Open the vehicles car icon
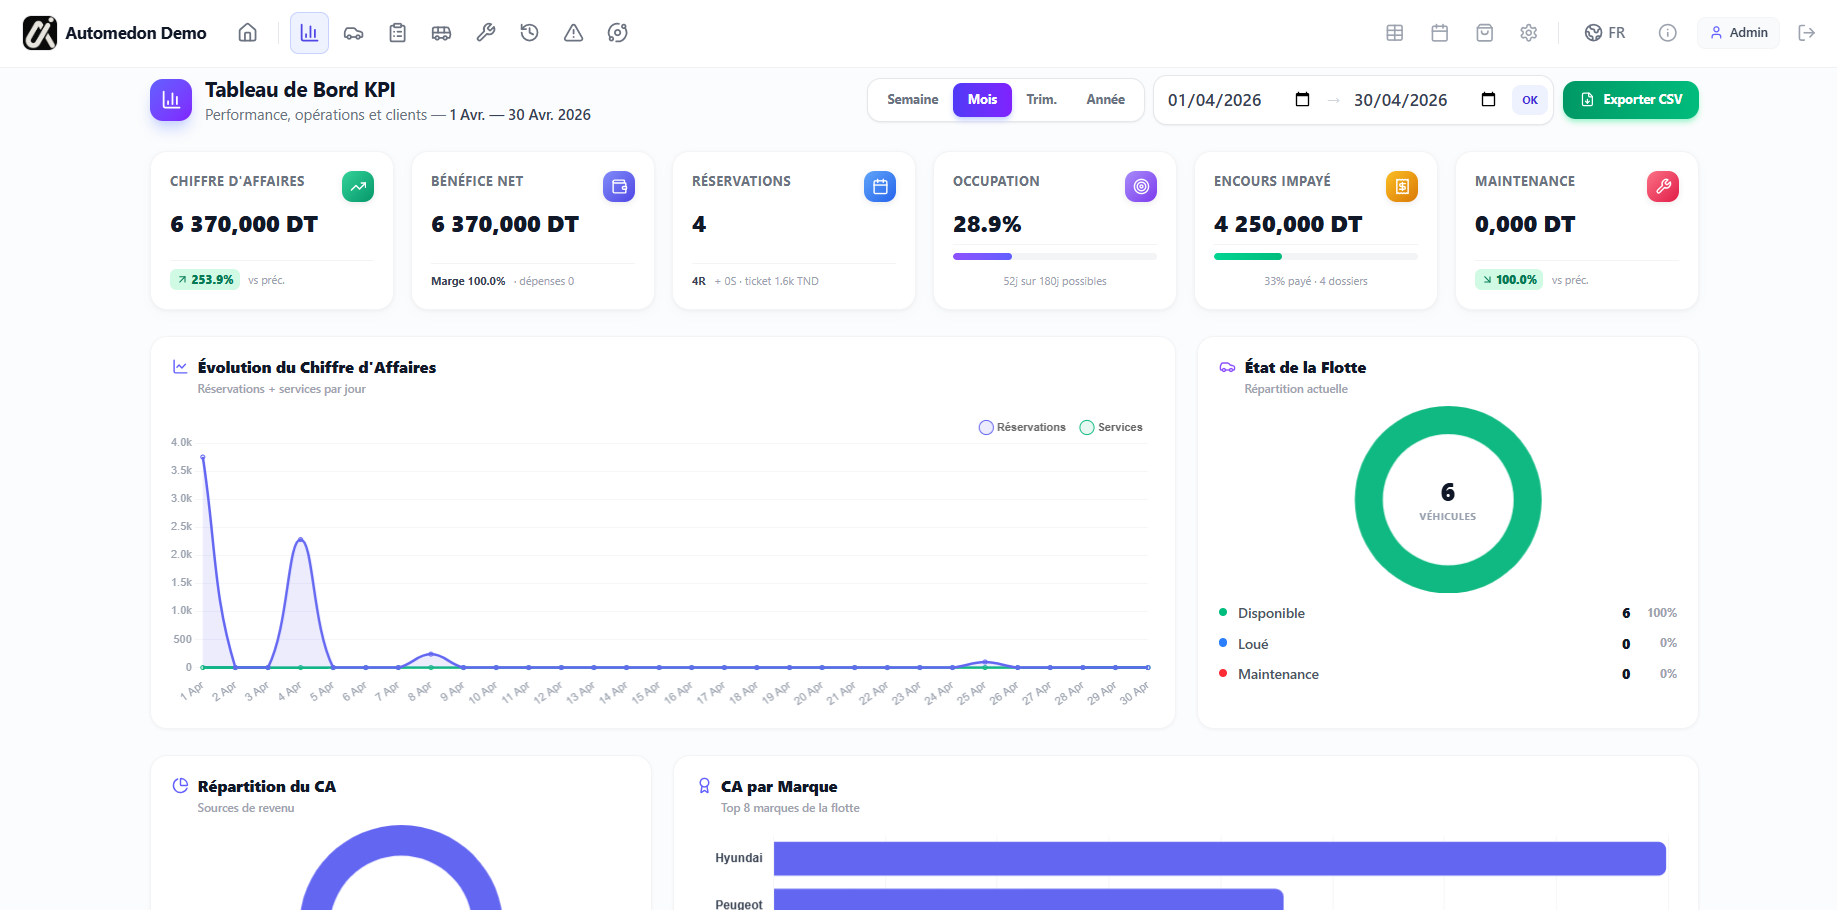The height and width of the screenshot is (910, 1837). click(x=353, y=33)
